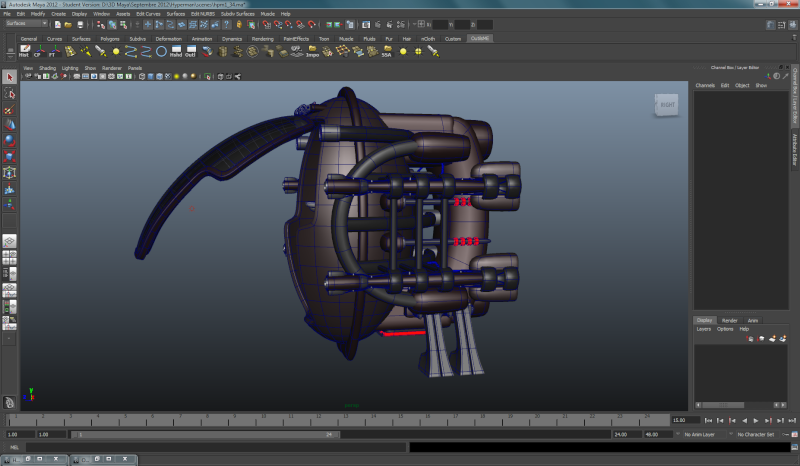Activate the Scale tool in the toolbox
800x466 pixels.
tap(9, 156)
